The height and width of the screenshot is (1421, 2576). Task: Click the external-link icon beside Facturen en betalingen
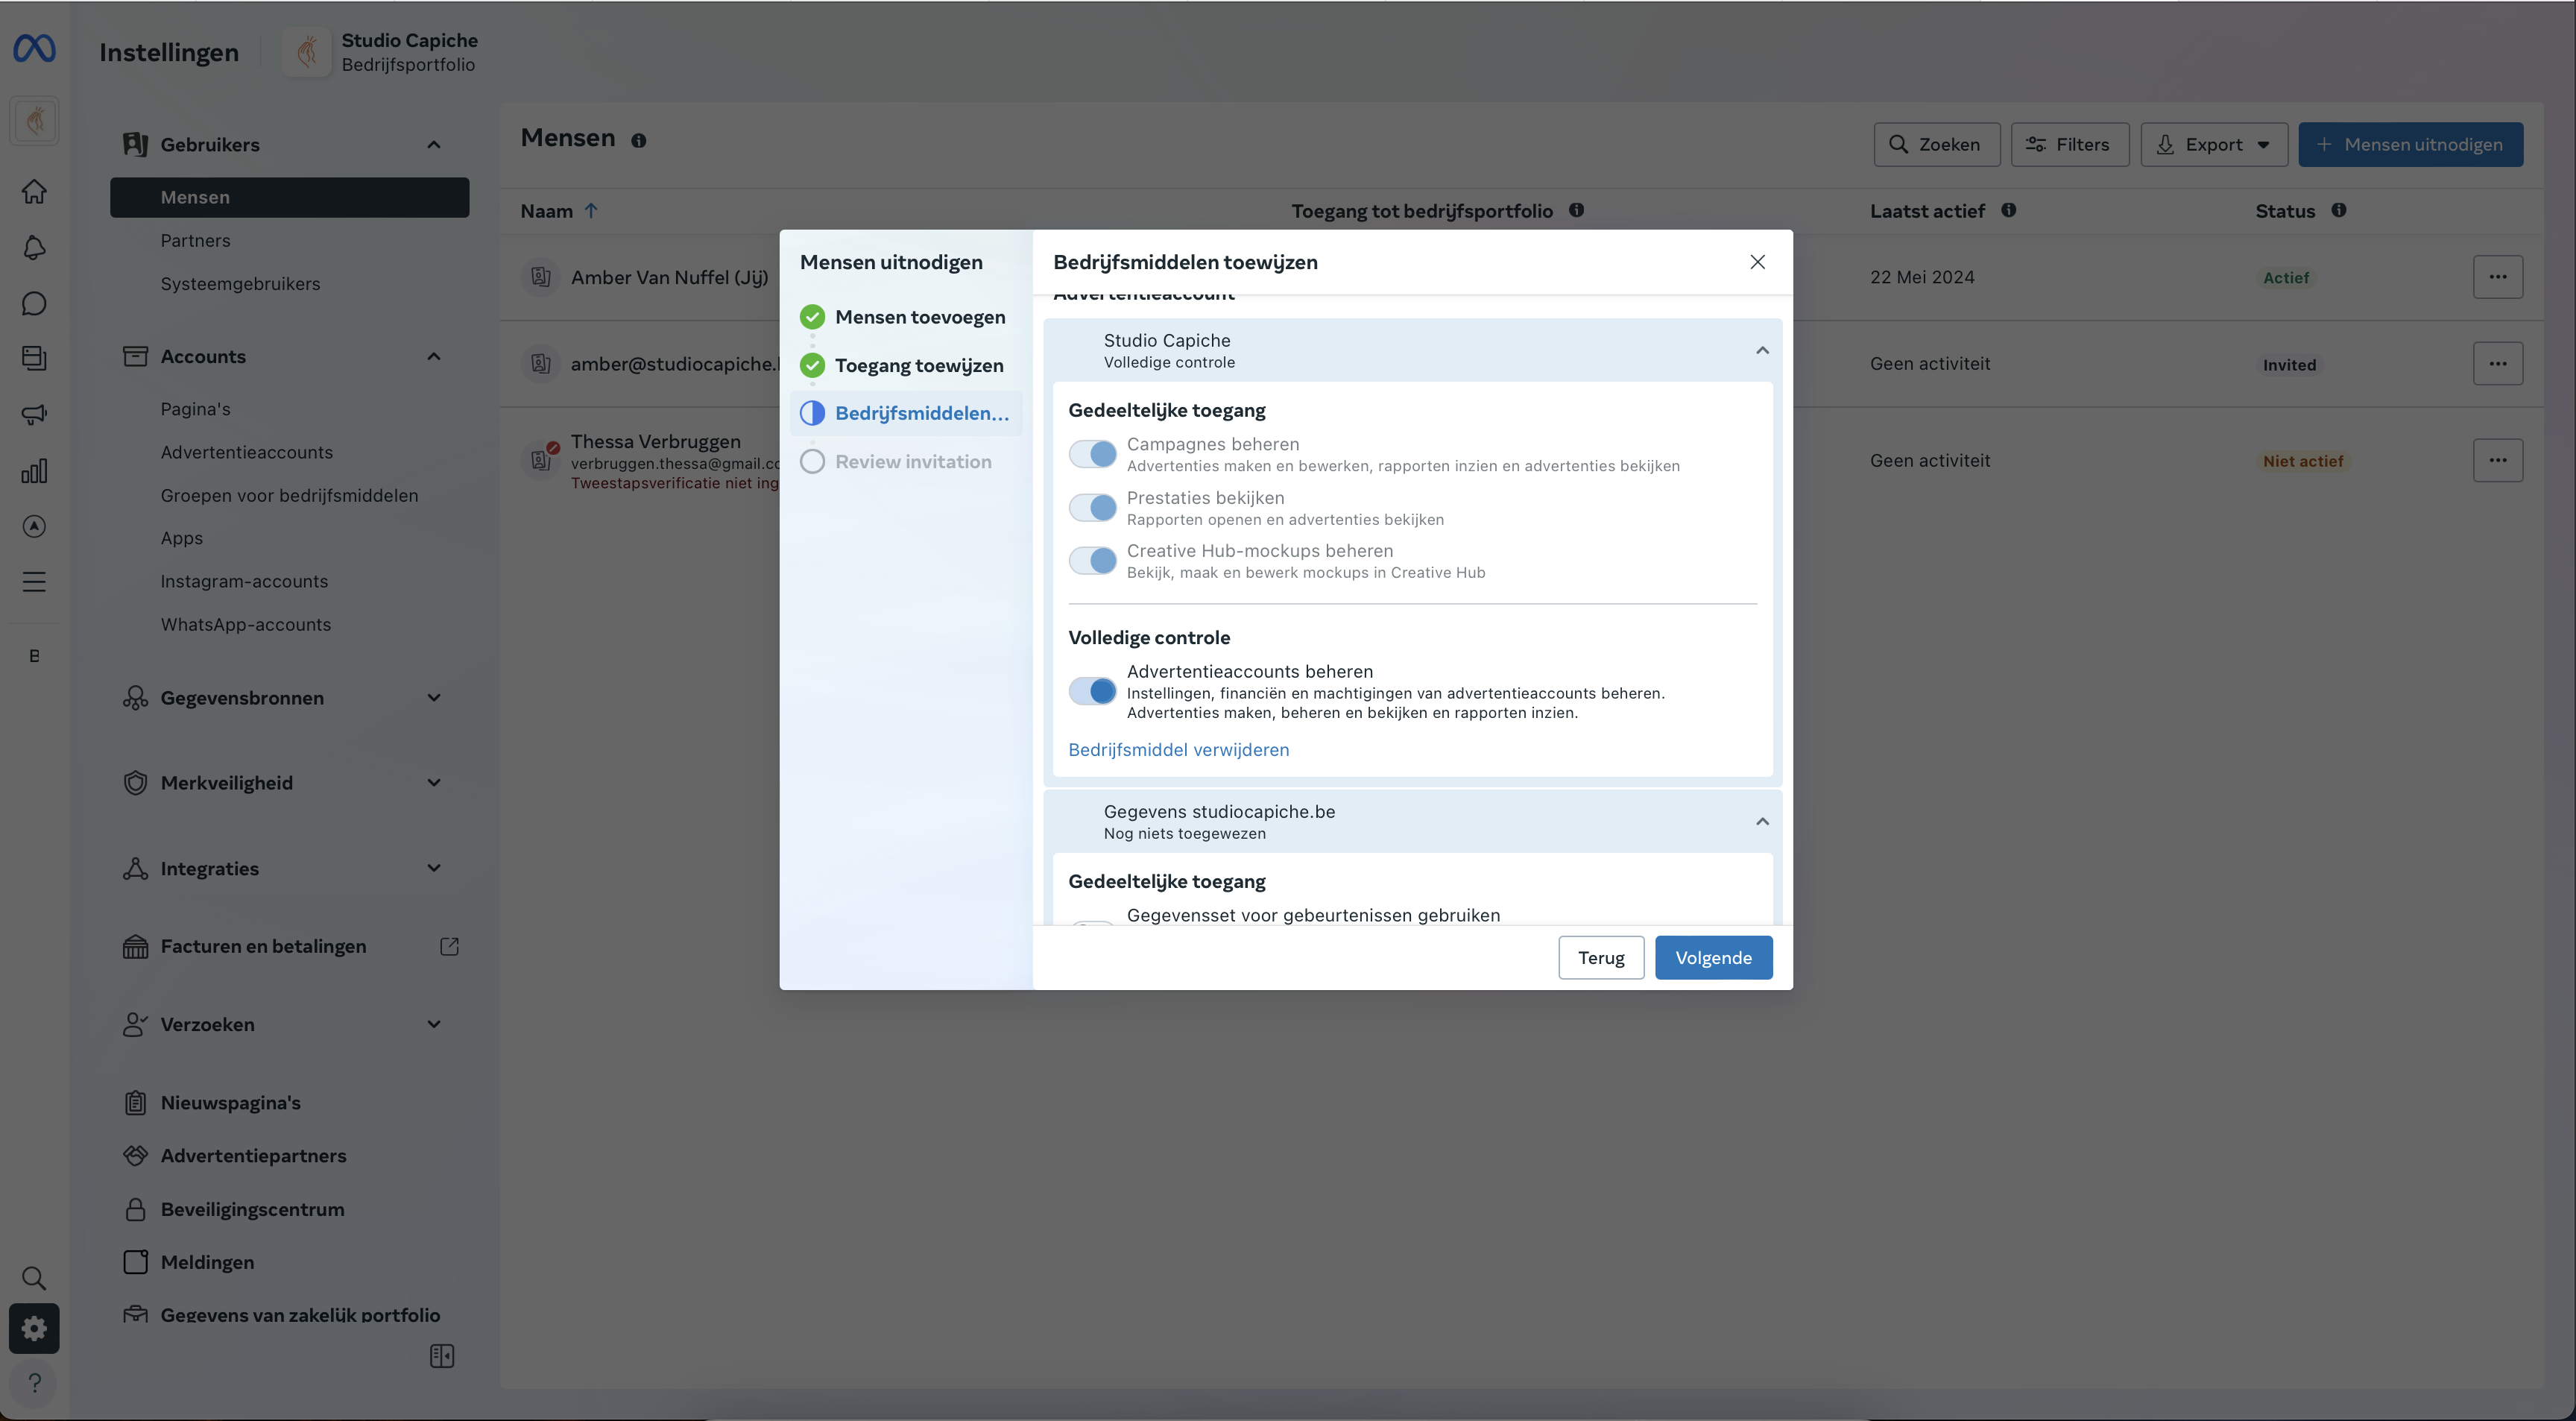(x=449, y=946)
